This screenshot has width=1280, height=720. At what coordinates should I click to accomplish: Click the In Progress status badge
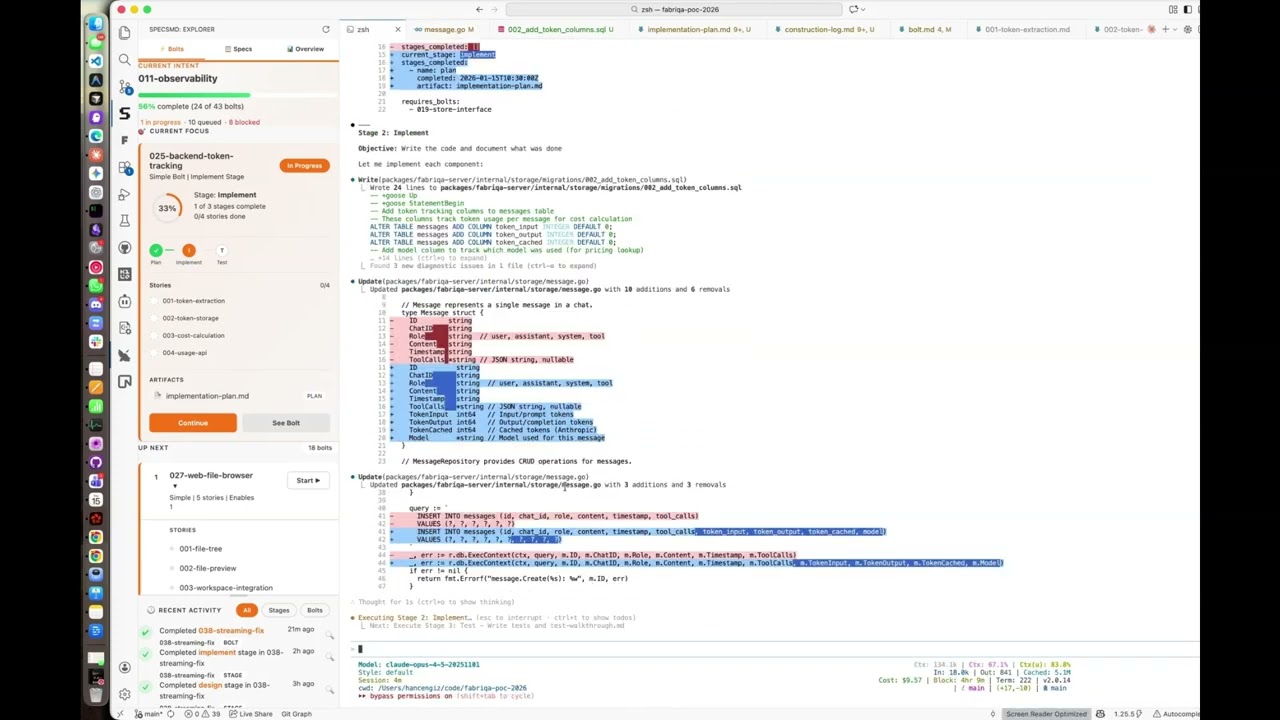(x=304, y=166)
